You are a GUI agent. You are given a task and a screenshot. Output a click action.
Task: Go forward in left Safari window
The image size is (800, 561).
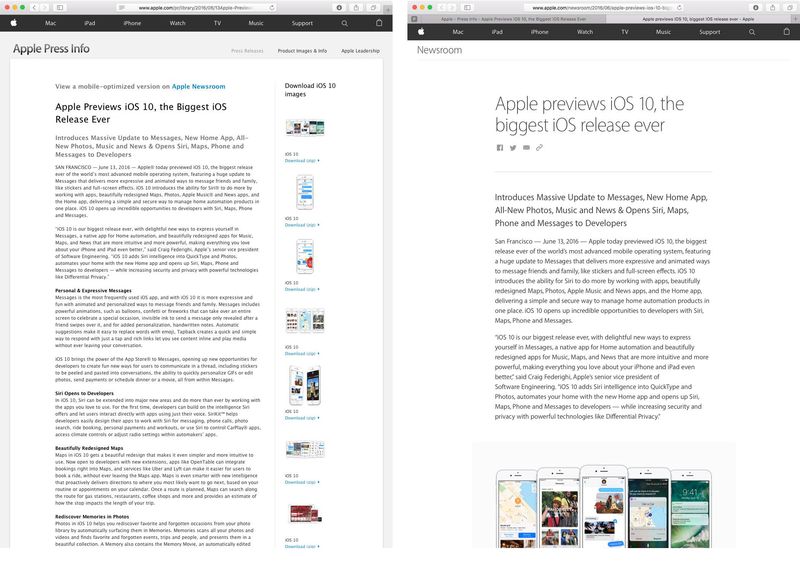(44, 8)
